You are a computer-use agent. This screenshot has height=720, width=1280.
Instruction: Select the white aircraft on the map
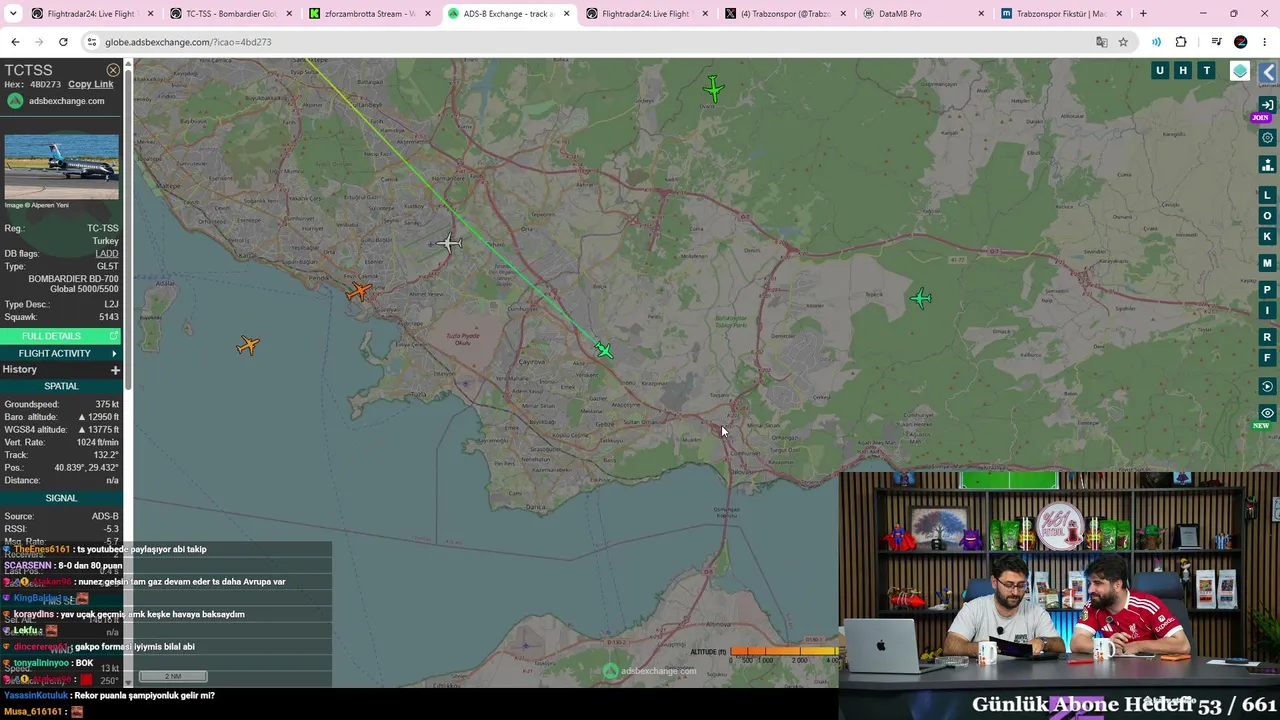449,243
